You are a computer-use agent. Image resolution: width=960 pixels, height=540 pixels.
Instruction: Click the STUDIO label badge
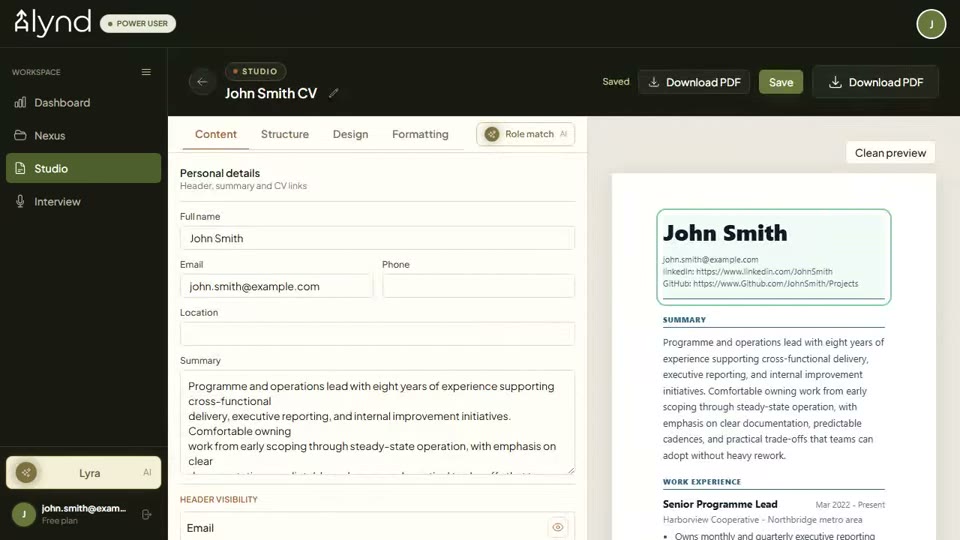(255, 71)
